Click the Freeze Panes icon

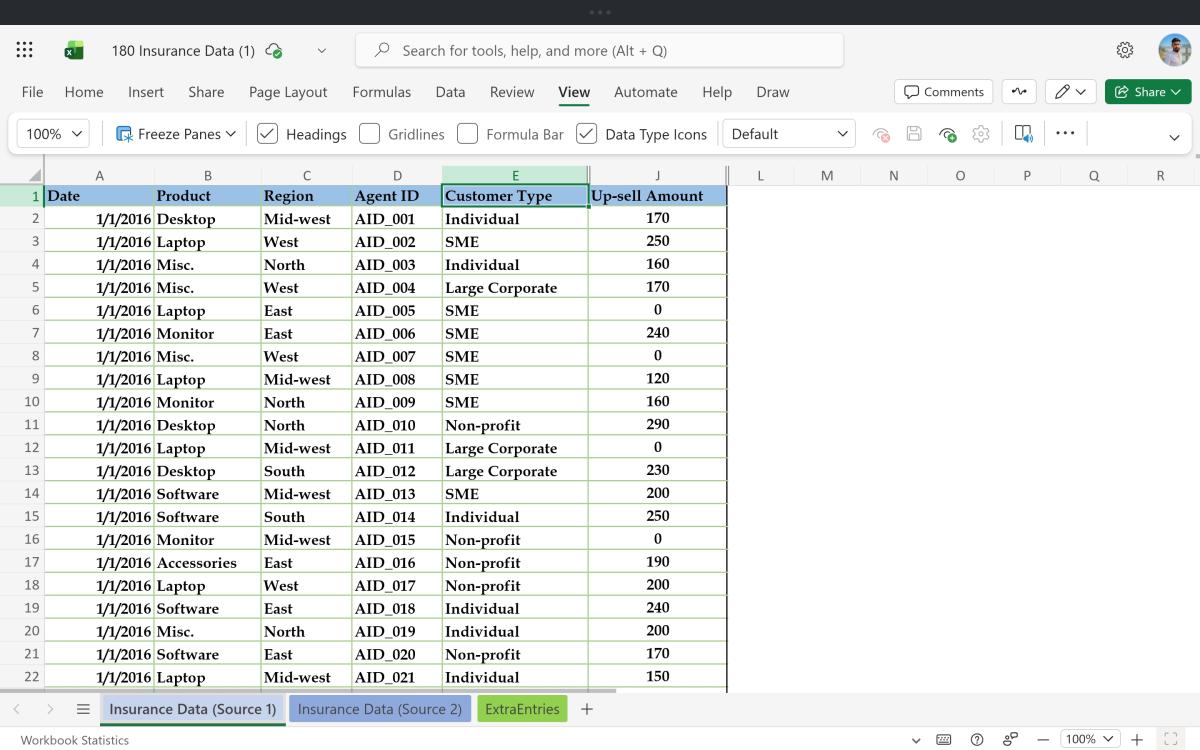tap(125, 134)
